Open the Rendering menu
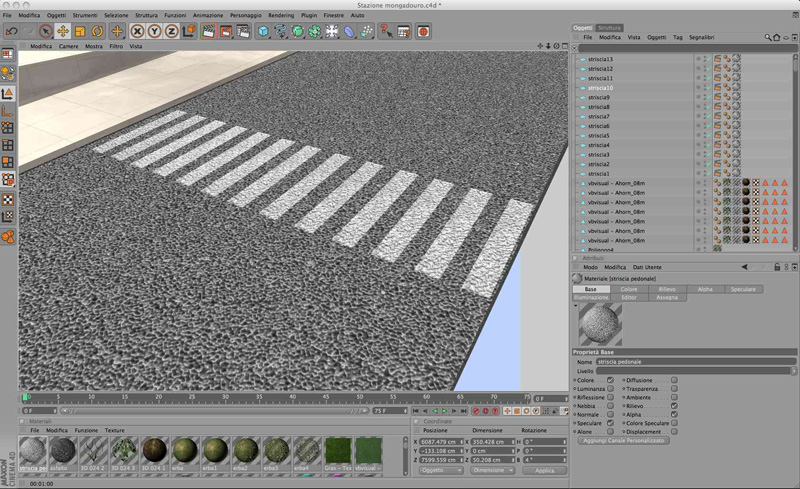 pyautogui.click(x=281, y=15)
